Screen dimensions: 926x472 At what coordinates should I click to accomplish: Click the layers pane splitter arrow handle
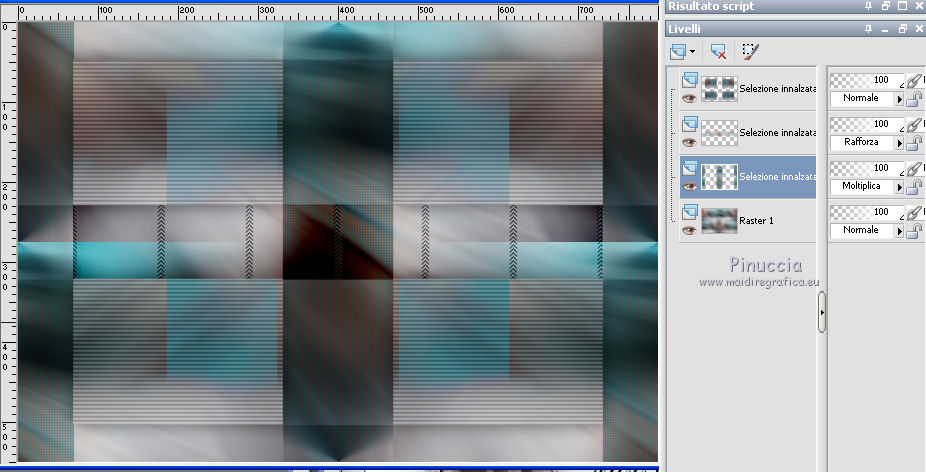[x=821, y=312]
